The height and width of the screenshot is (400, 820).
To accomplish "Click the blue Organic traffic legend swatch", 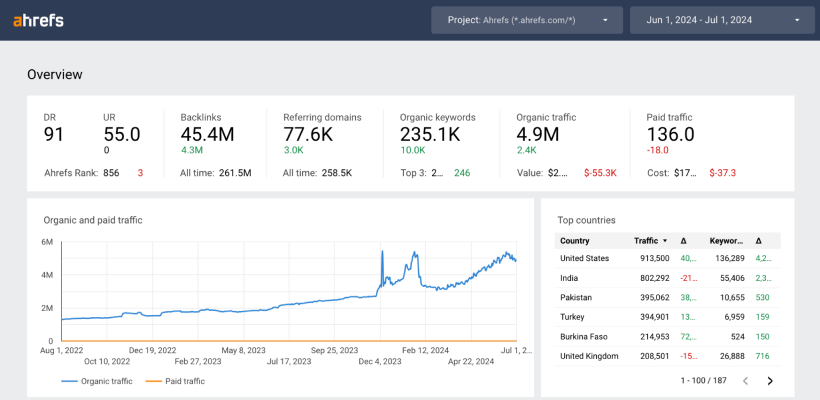I will [69, 381].
